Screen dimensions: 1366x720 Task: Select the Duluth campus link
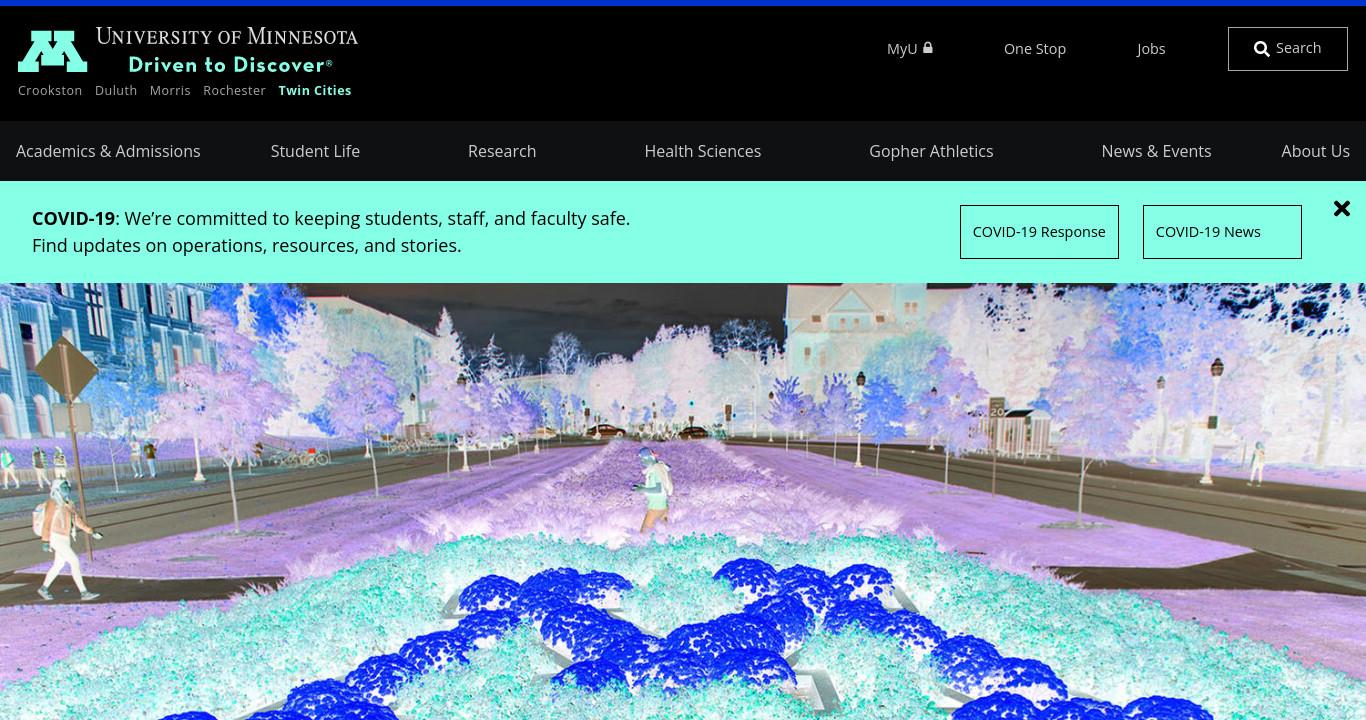click(116, 90)
